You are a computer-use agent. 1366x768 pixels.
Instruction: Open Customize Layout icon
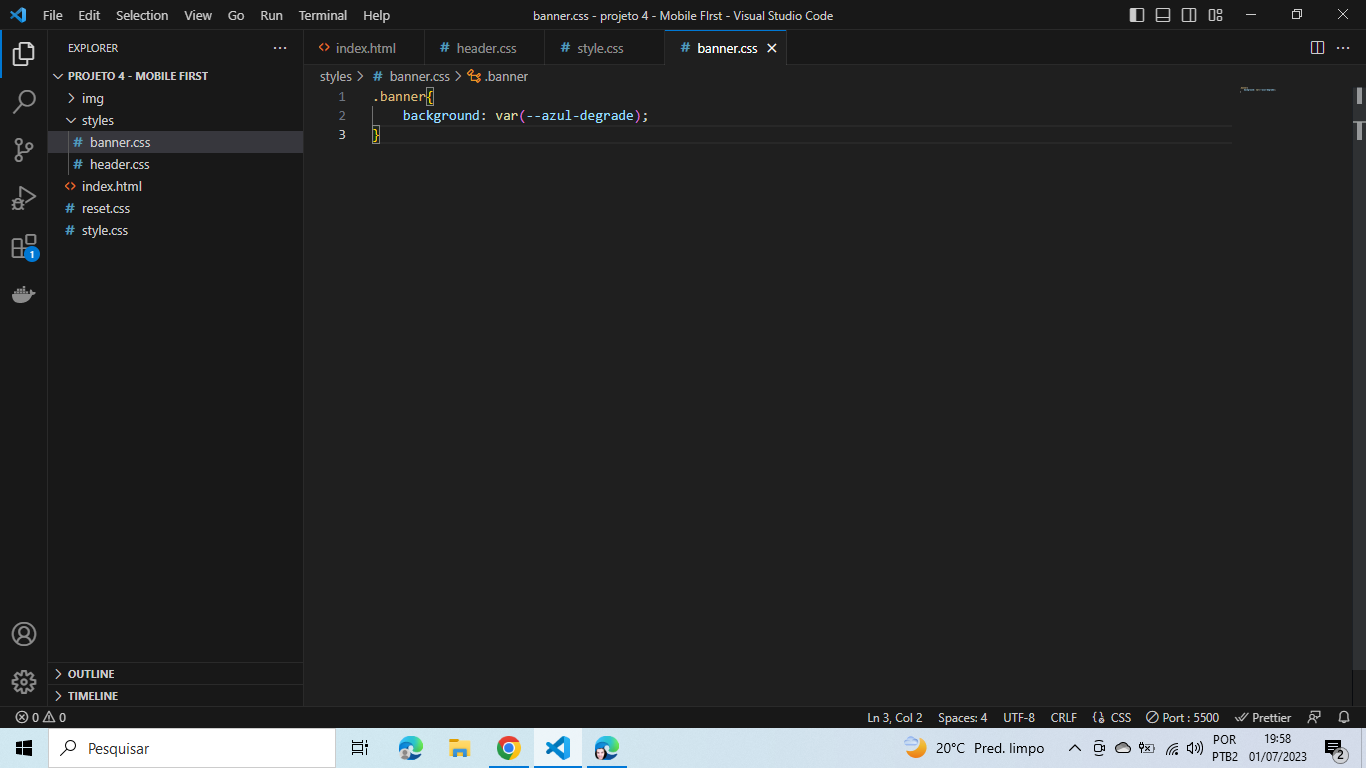(1215, 15)
